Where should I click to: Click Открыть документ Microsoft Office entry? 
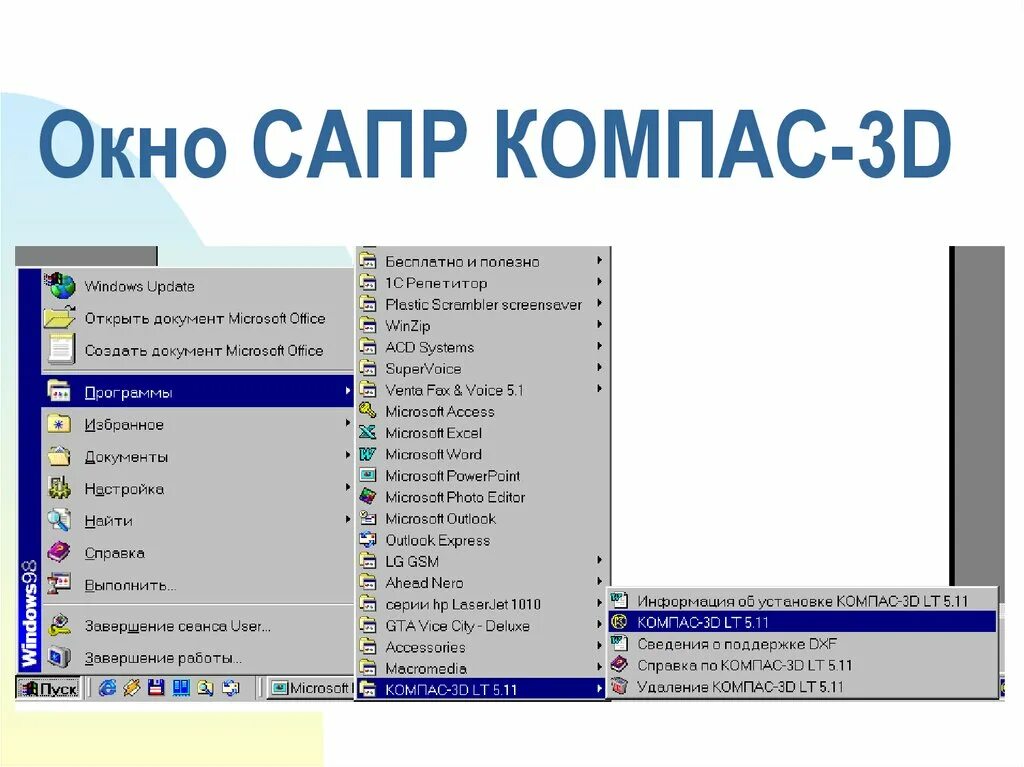click(197, 318)
